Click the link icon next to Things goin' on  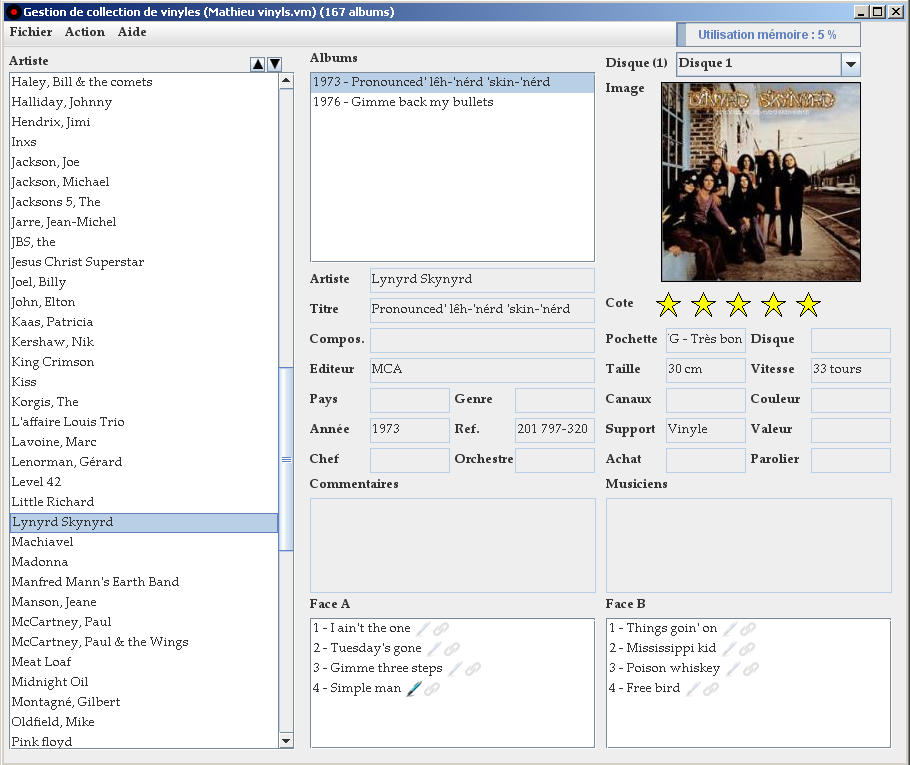tap(748, 629)
